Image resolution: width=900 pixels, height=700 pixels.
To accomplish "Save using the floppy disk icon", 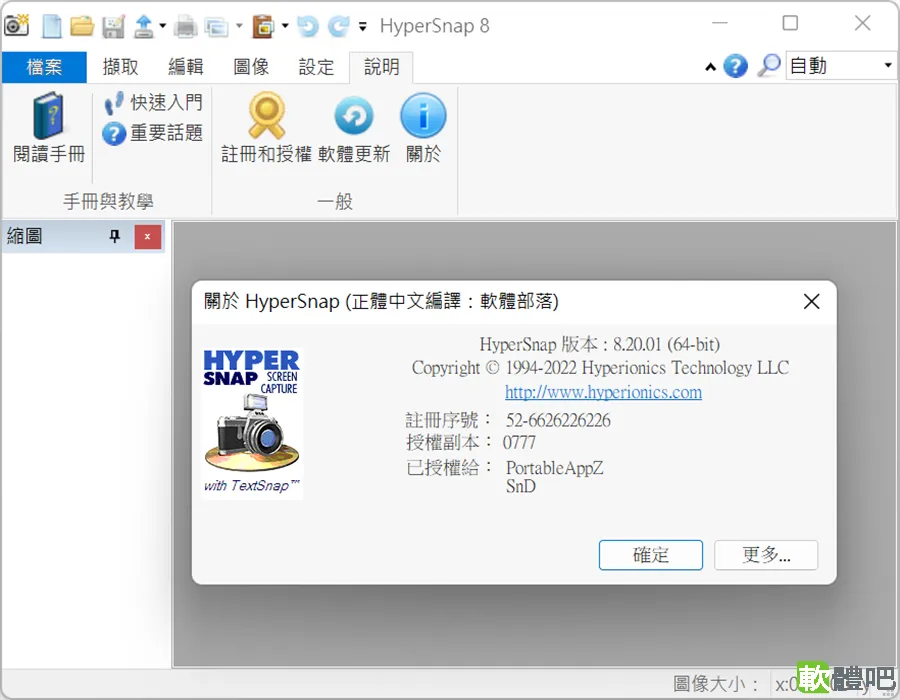I will (x=114, y=26).
